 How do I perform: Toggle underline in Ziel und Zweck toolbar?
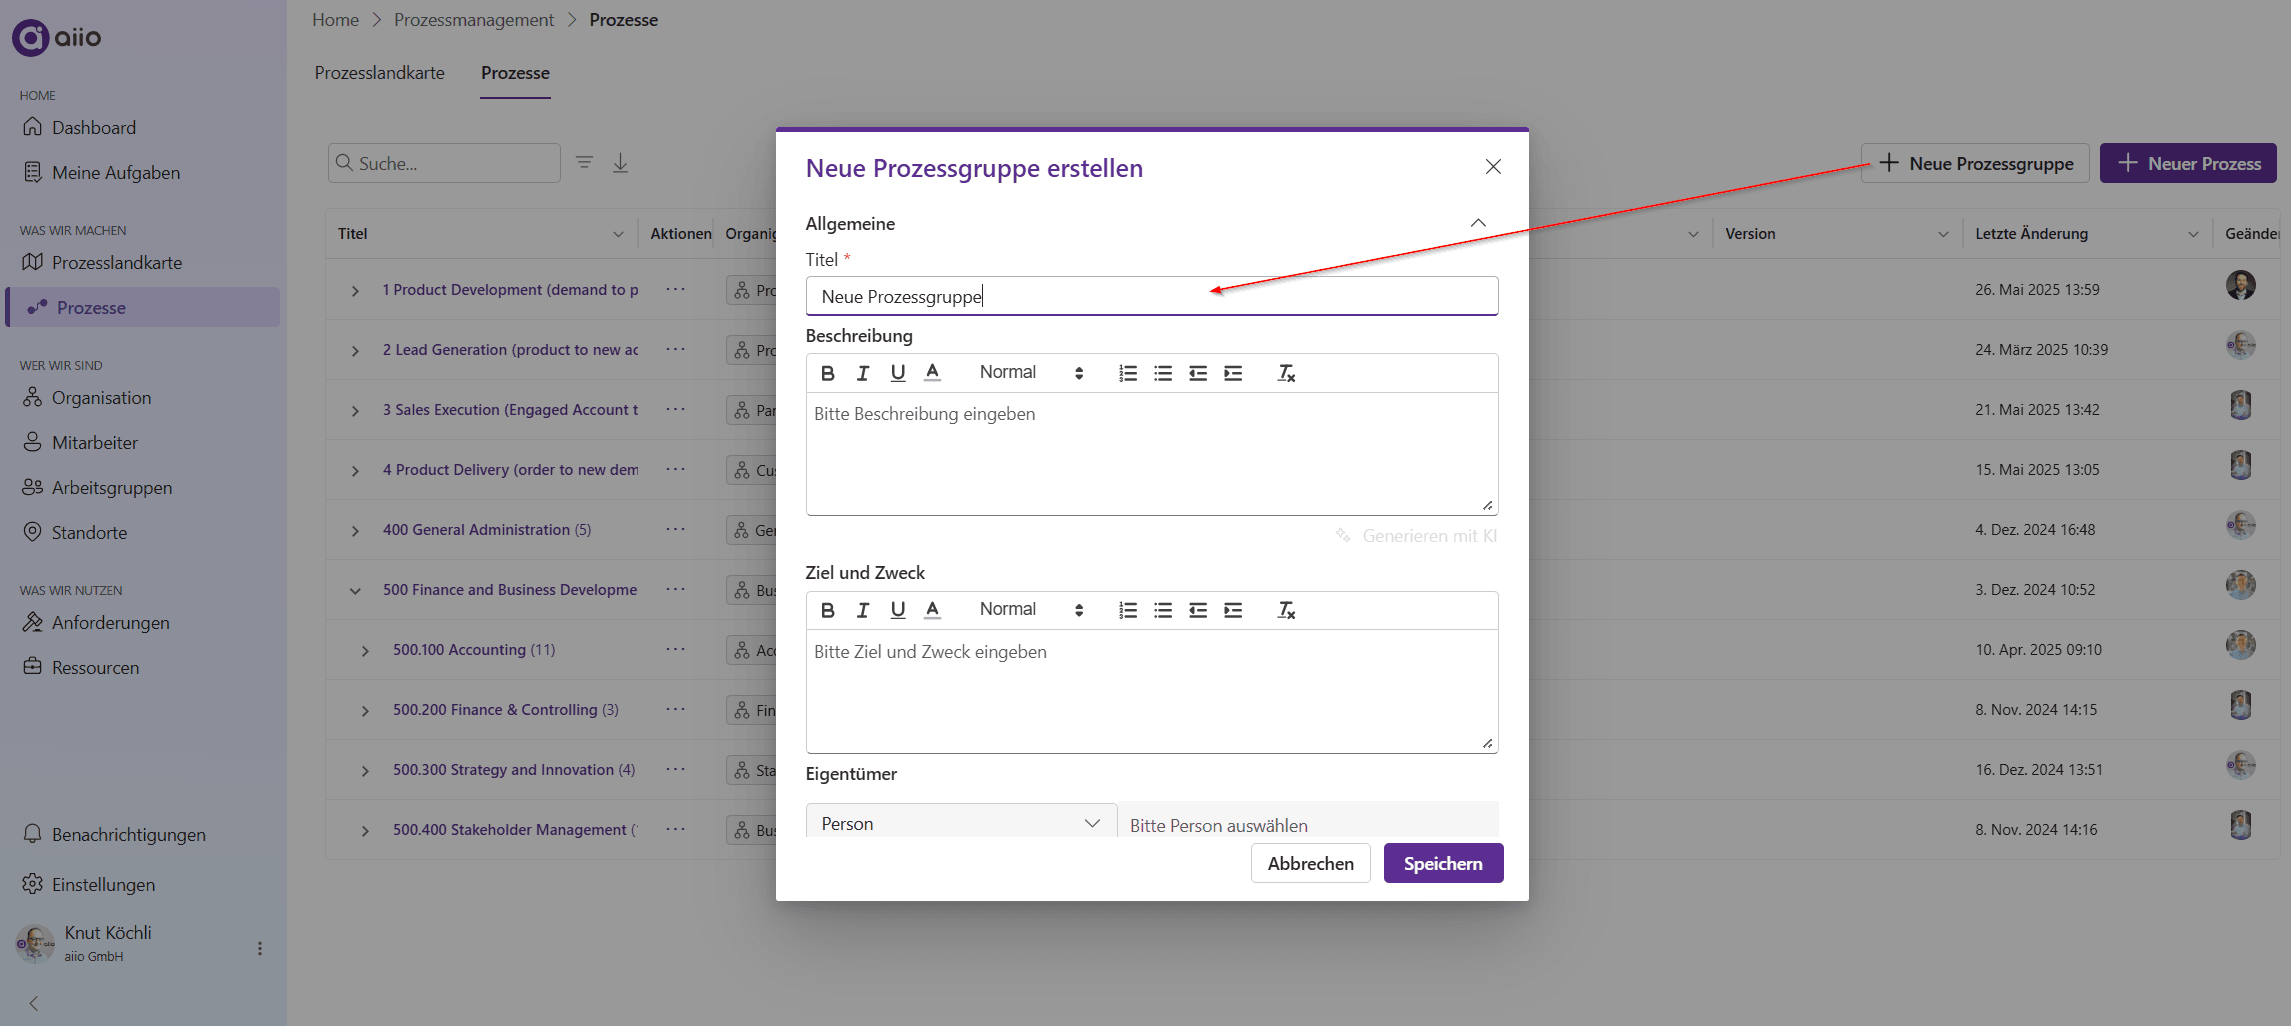click(898, 610)
